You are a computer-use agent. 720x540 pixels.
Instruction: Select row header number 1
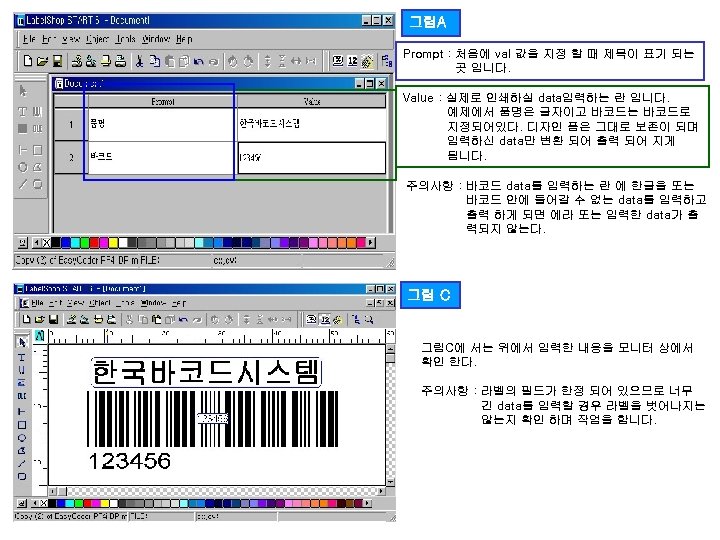(71, 124)
